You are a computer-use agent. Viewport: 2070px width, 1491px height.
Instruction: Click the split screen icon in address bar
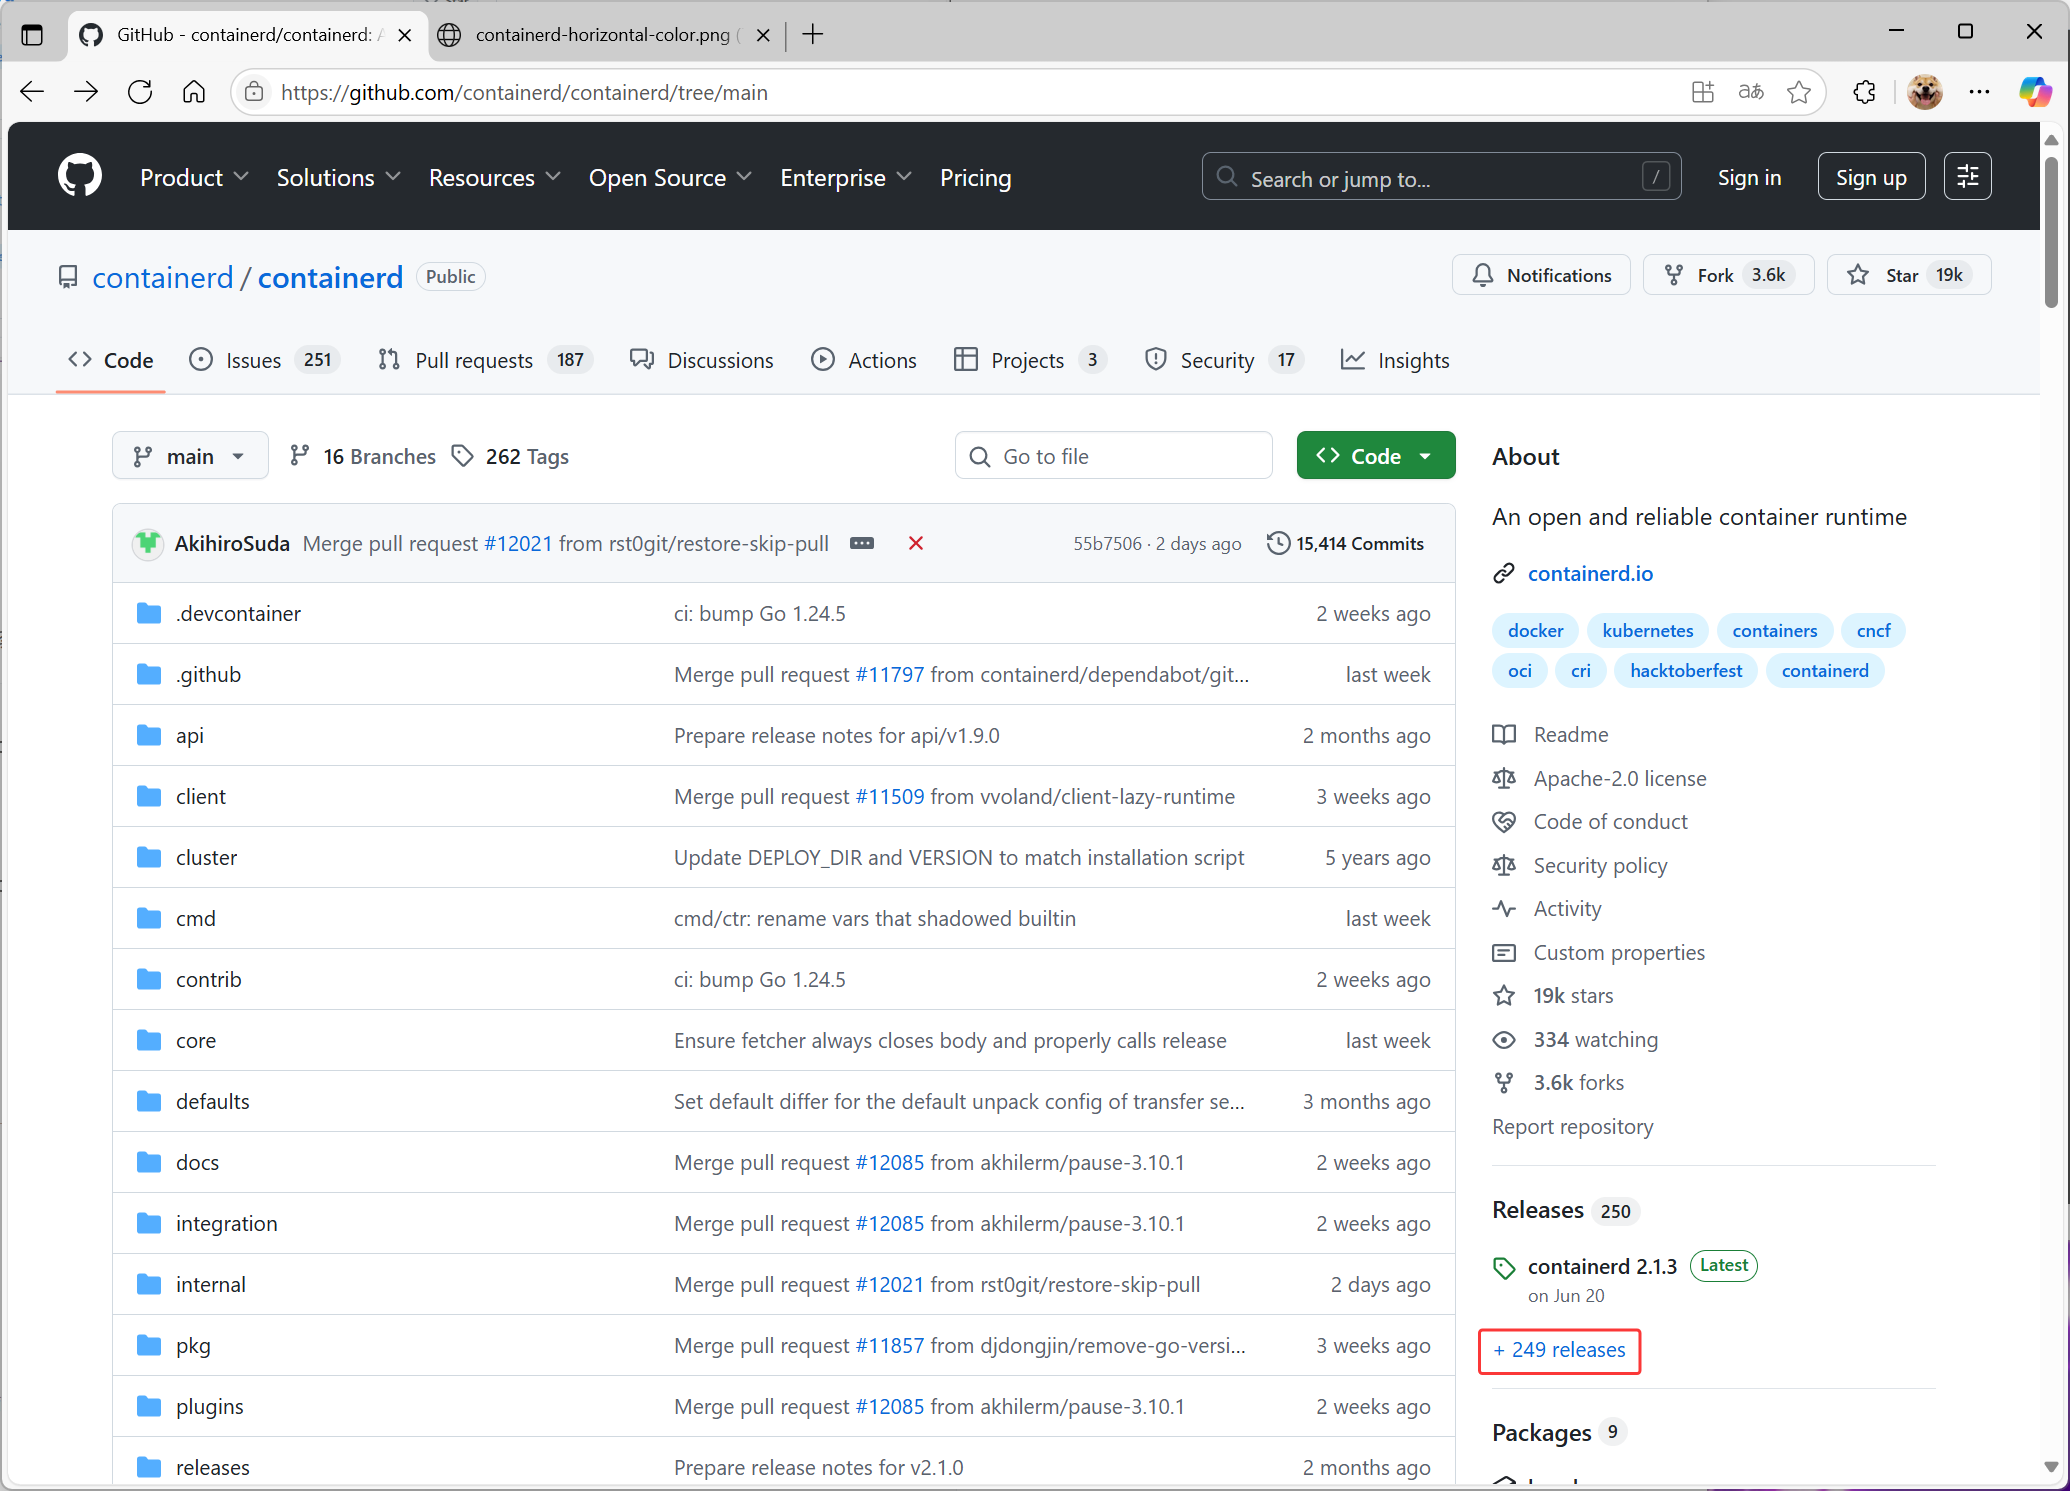[1703, 92]
